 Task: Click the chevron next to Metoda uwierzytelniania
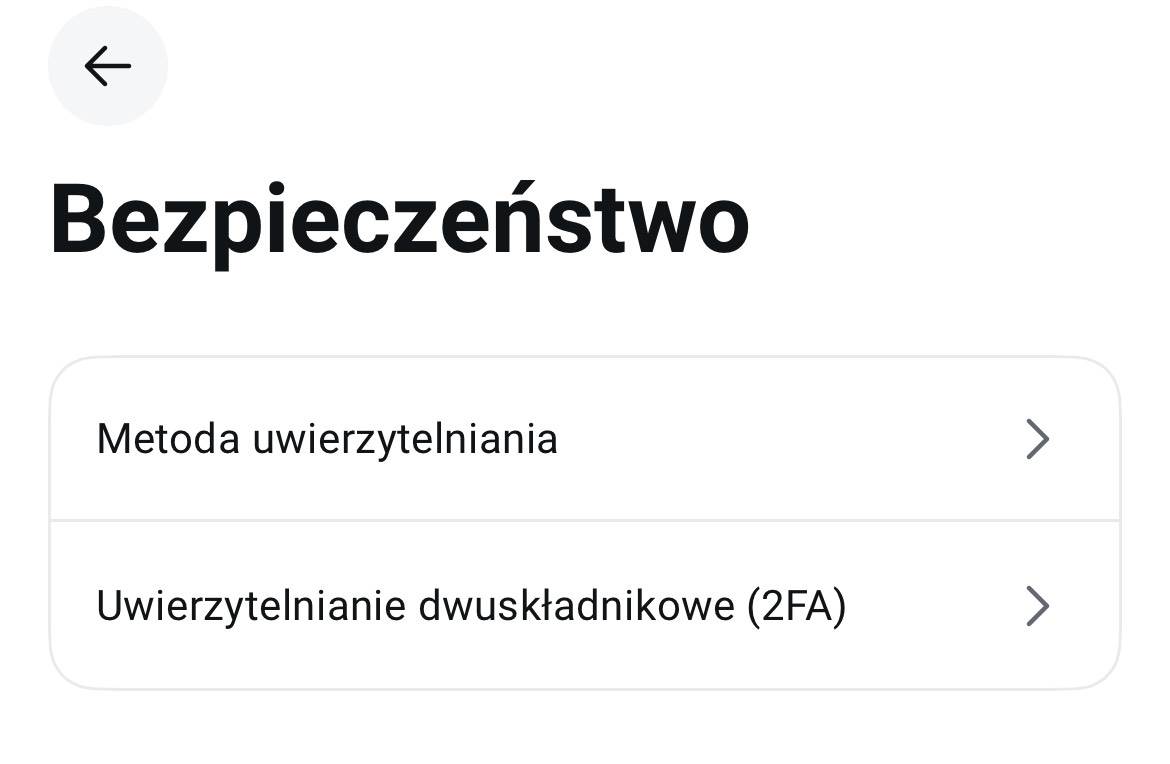(x=1038, y=439)
